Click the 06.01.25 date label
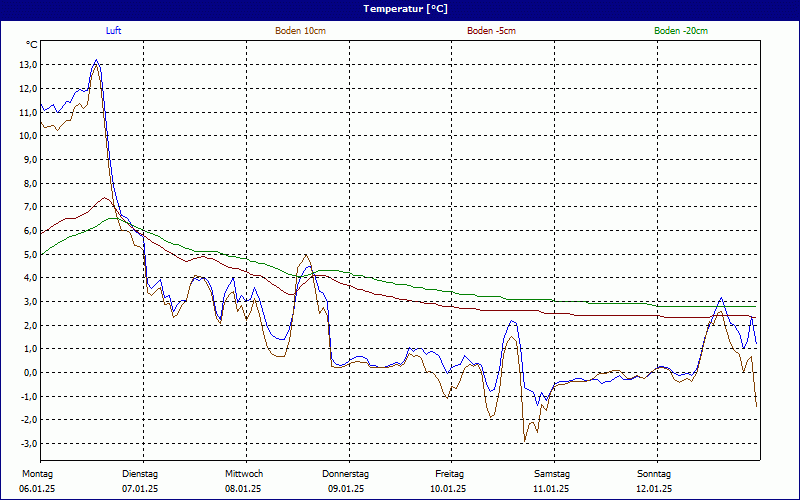 pos(37,489)
